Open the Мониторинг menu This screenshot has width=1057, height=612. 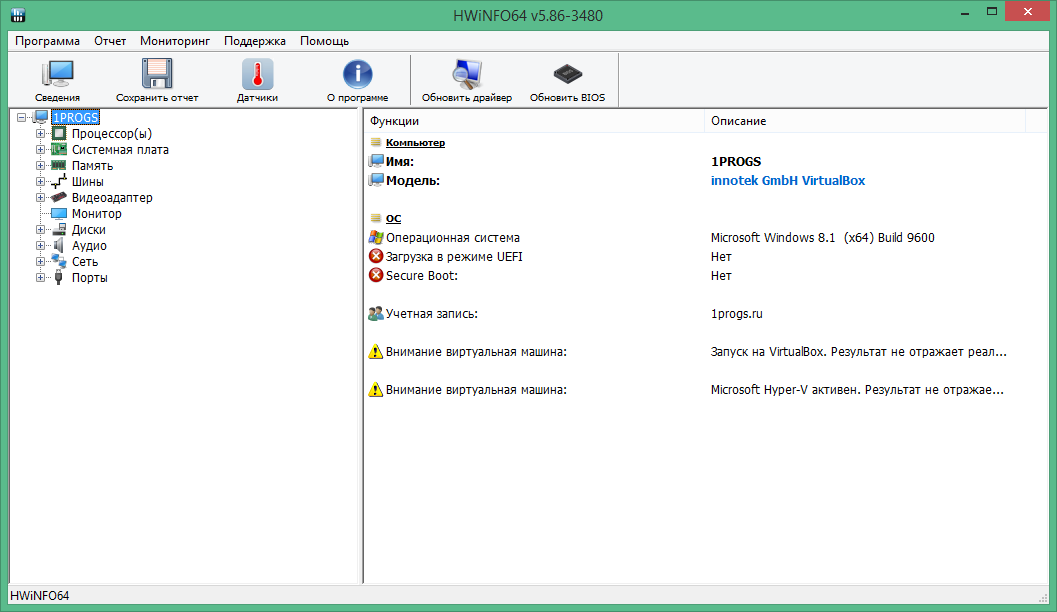(175, 41)
